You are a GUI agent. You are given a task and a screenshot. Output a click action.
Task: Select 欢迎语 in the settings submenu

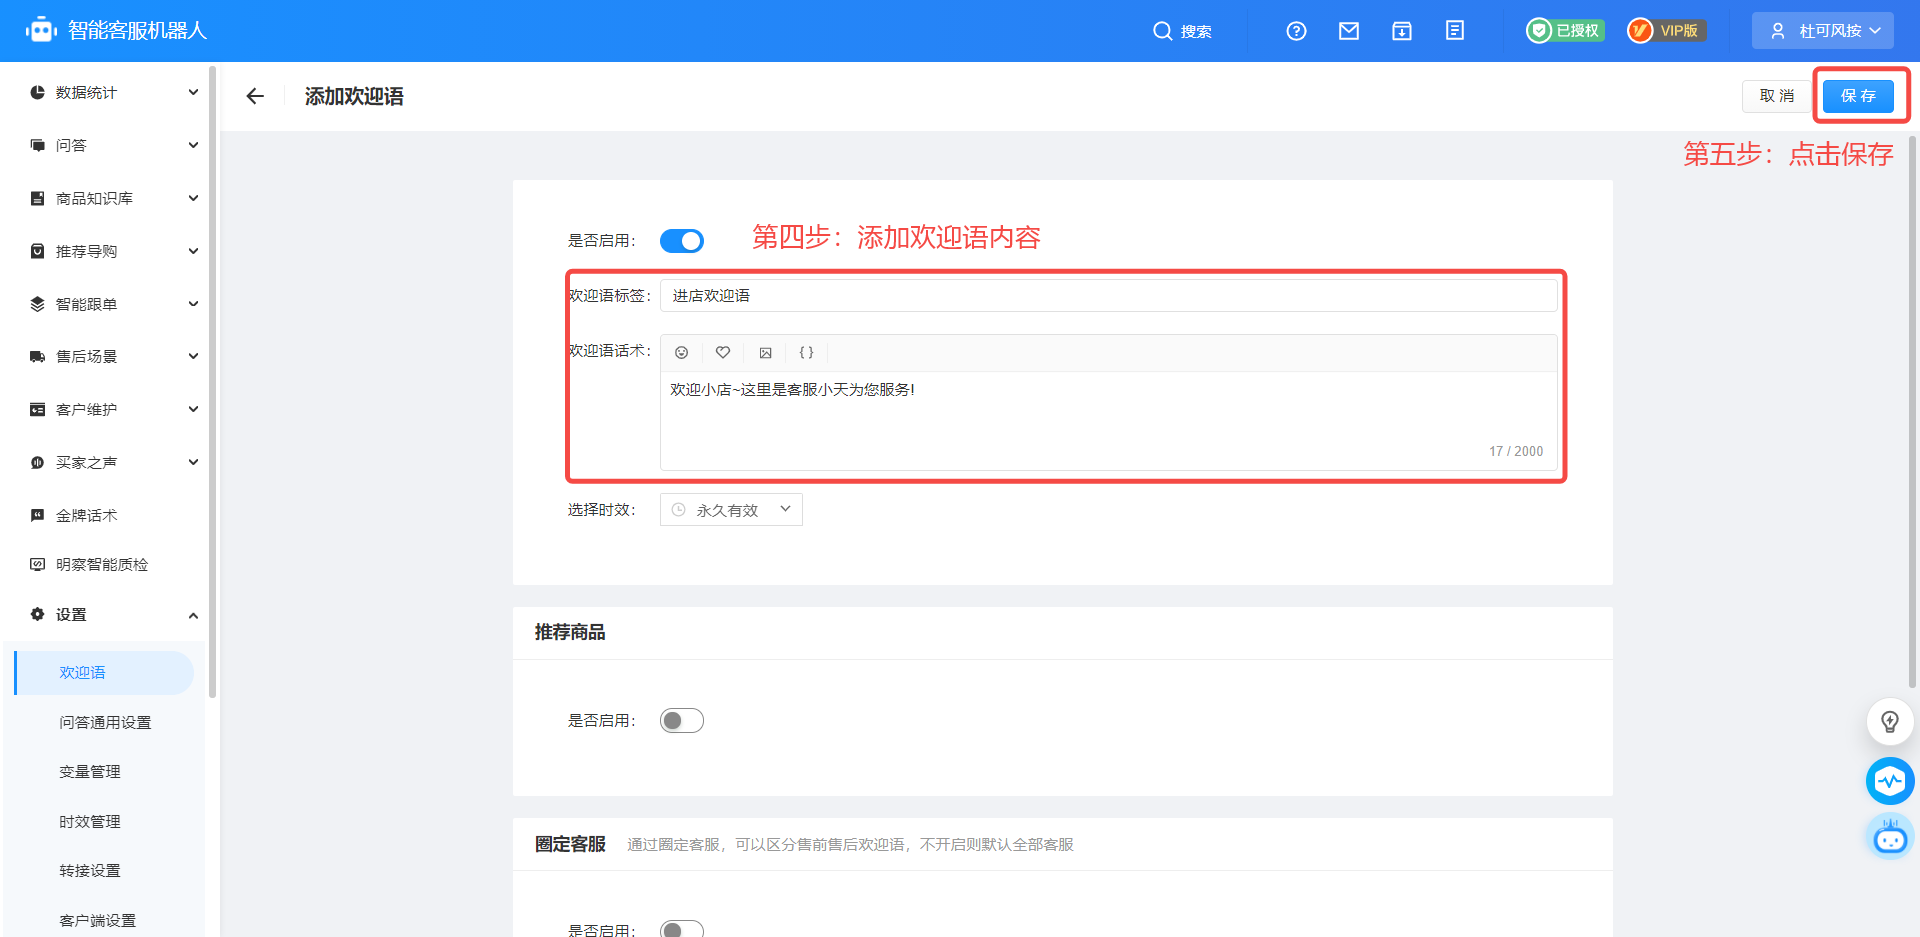104,673
